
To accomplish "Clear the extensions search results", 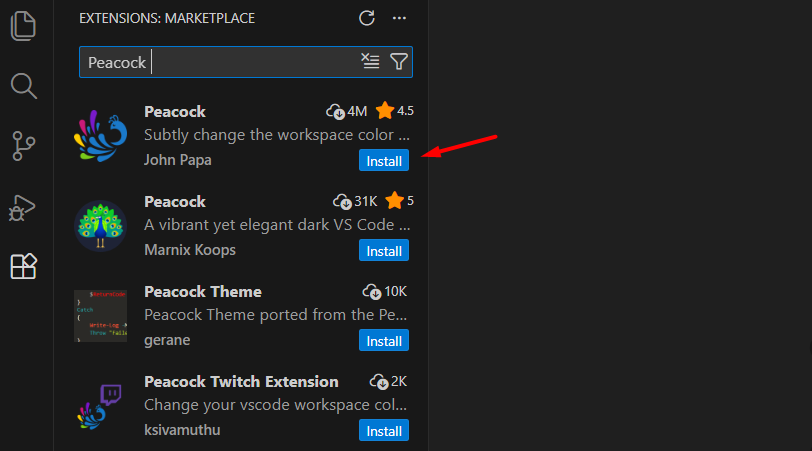I will tap(370, 62).
